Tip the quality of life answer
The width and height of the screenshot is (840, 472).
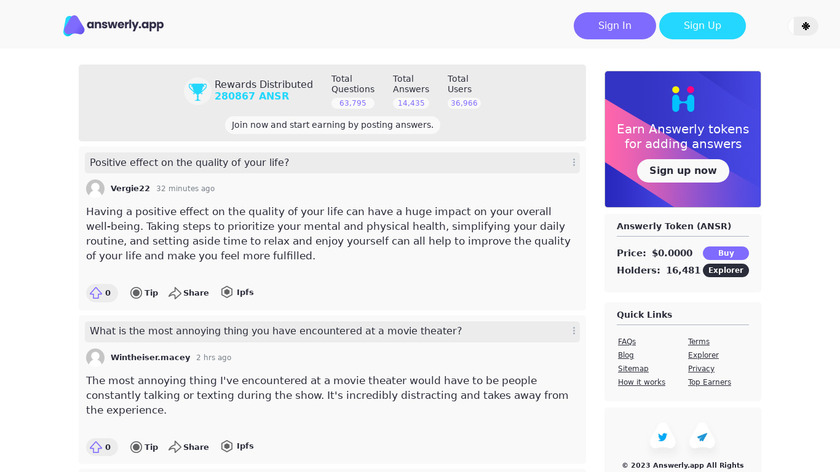tap(144, 293)
